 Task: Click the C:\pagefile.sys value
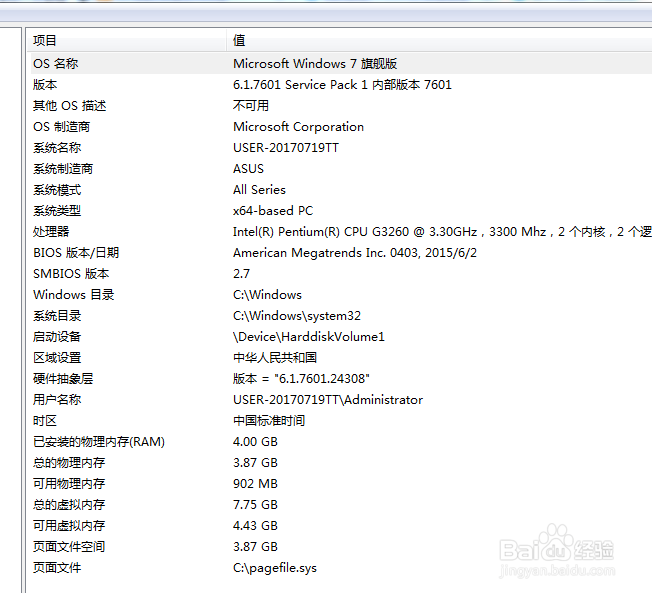pyautogui.click(x=275, y=568)
